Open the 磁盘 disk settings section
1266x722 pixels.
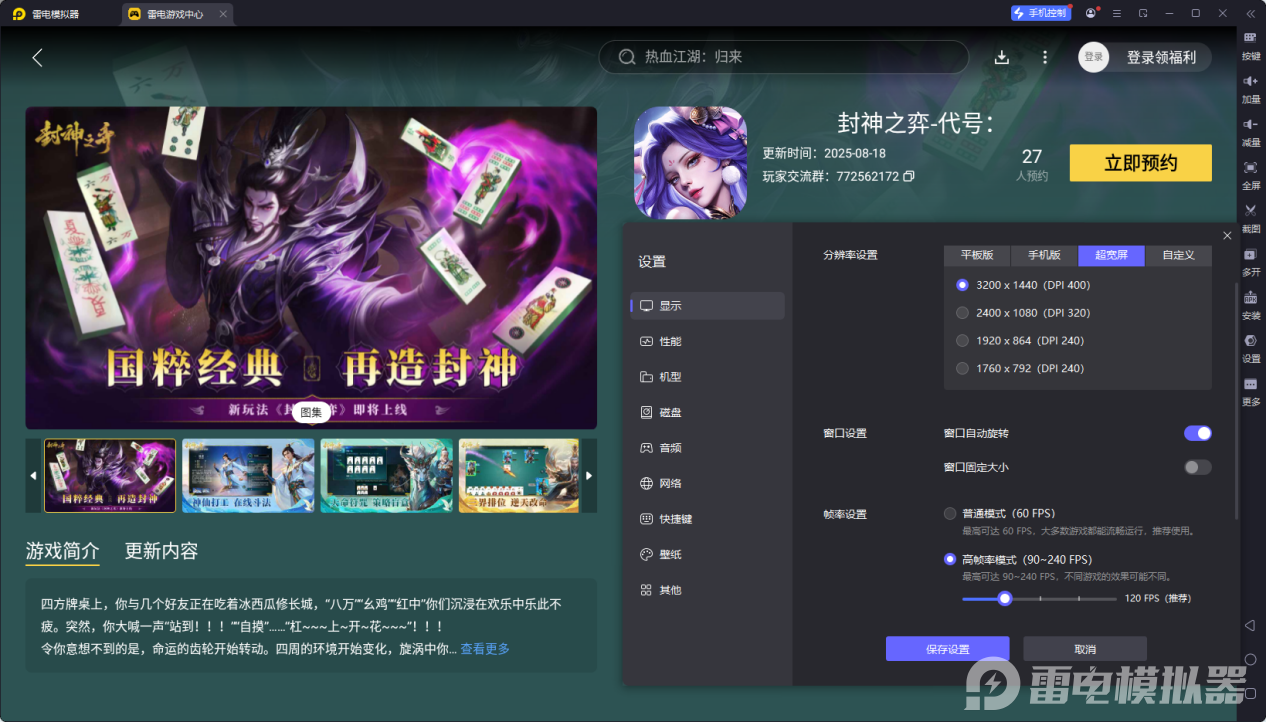(708, 412)
